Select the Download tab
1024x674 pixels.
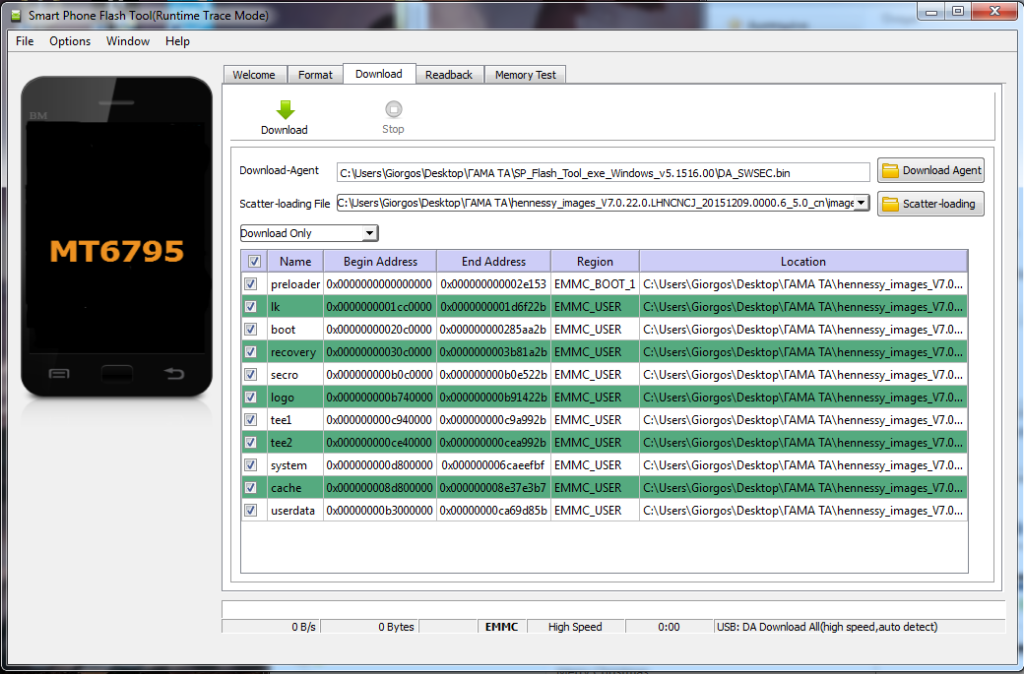pos(379,74)
